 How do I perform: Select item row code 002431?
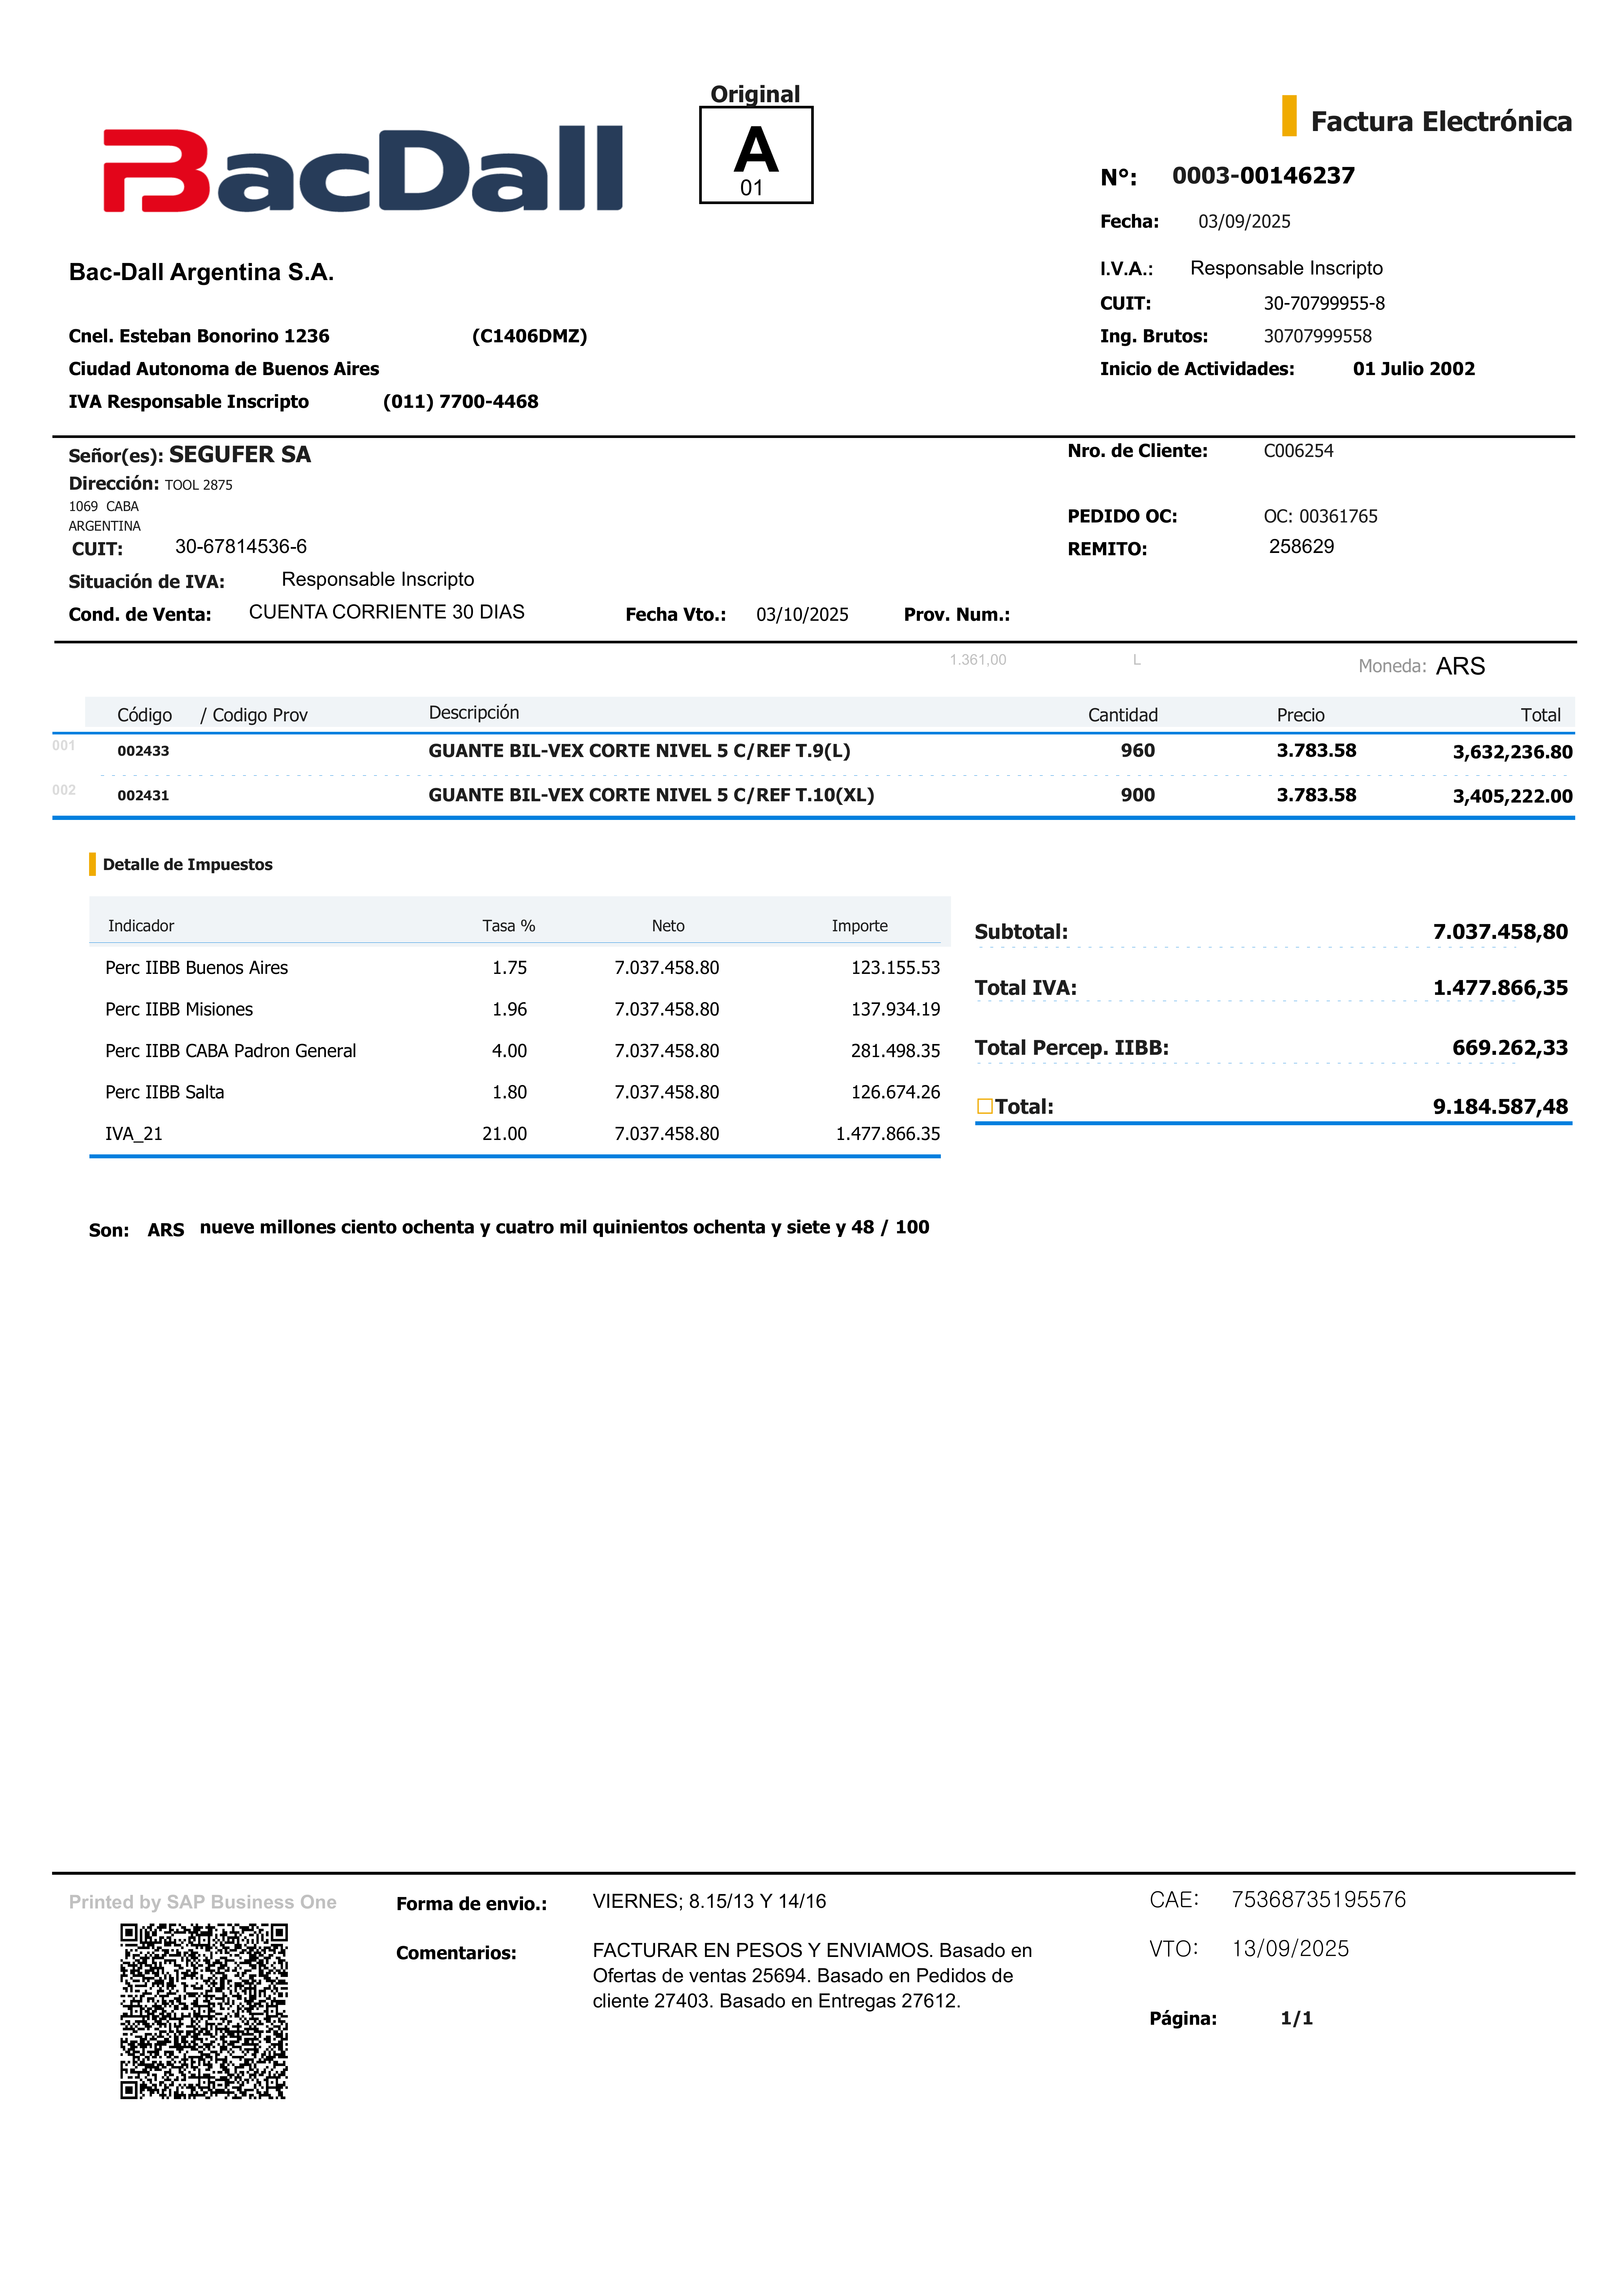tap(143, 796)
